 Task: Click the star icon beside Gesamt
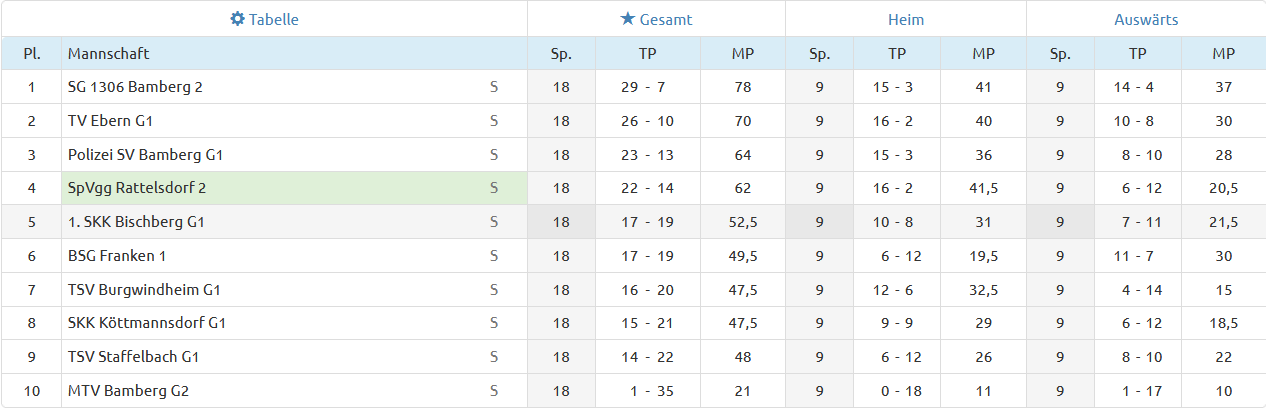click(627, 19)
